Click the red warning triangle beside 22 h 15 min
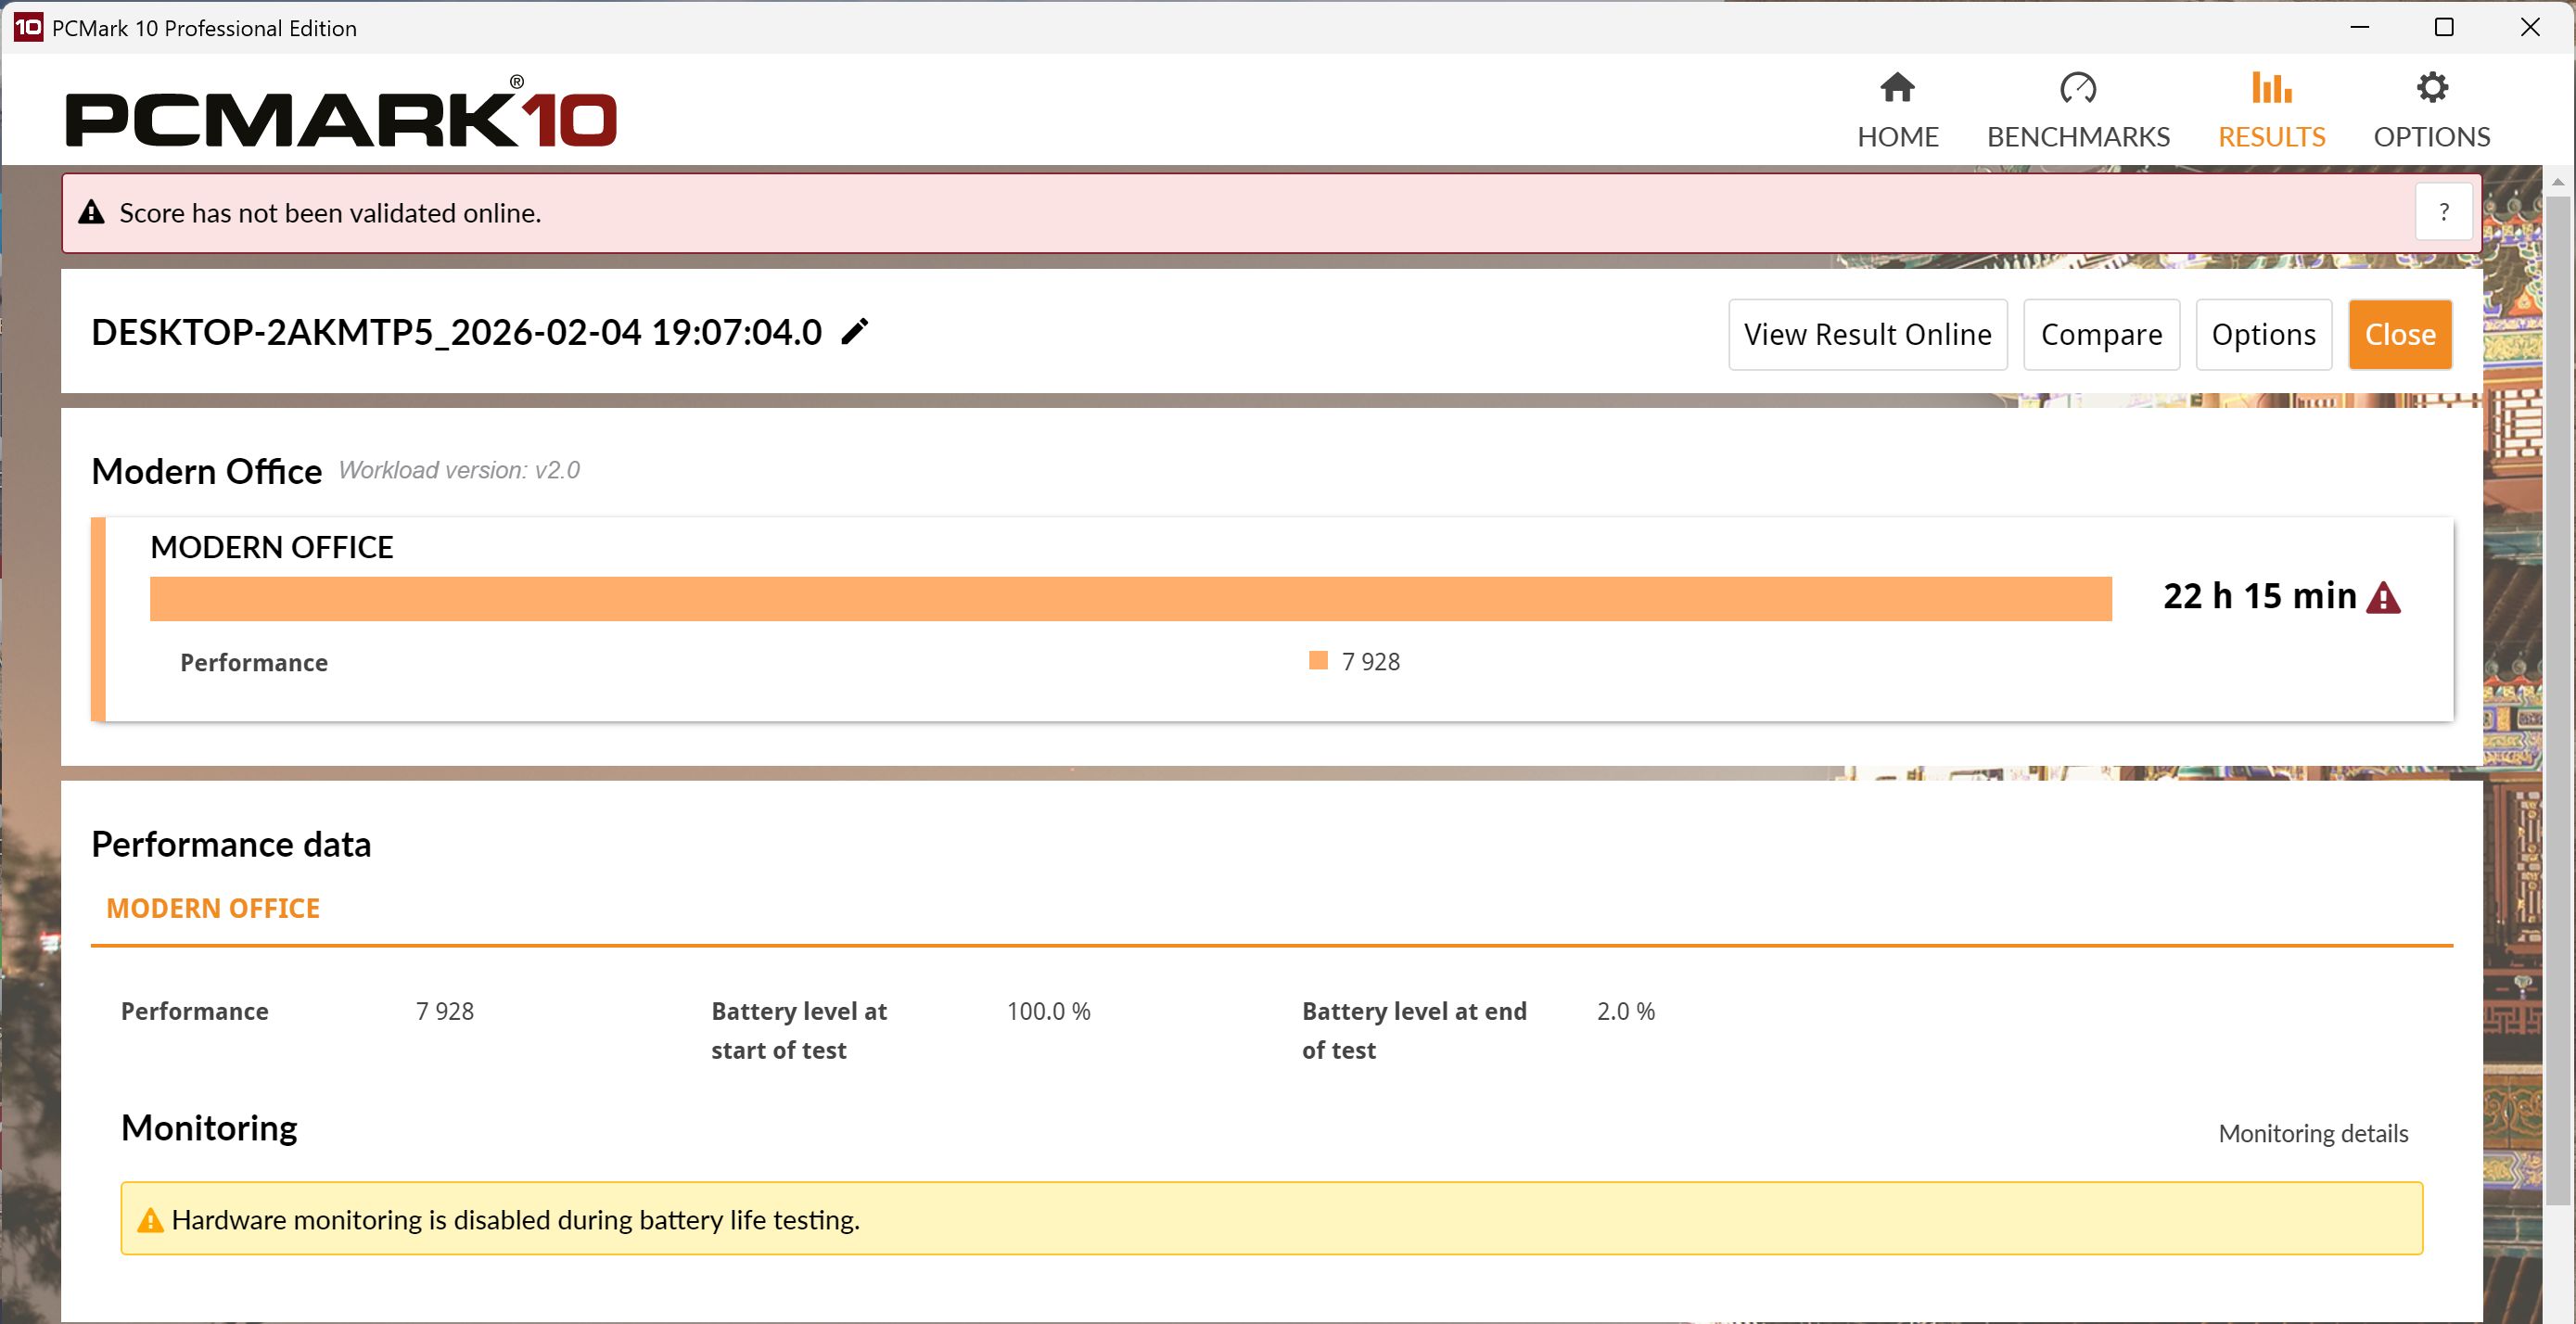Viewport: 2576px width, 1324px height. click(2383, 598)
